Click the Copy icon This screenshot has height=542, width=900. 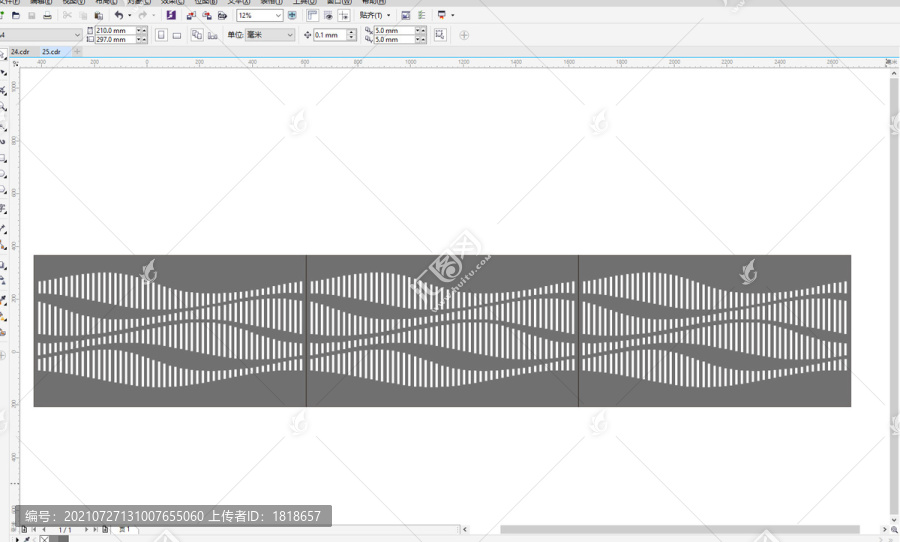coord(83,16)
